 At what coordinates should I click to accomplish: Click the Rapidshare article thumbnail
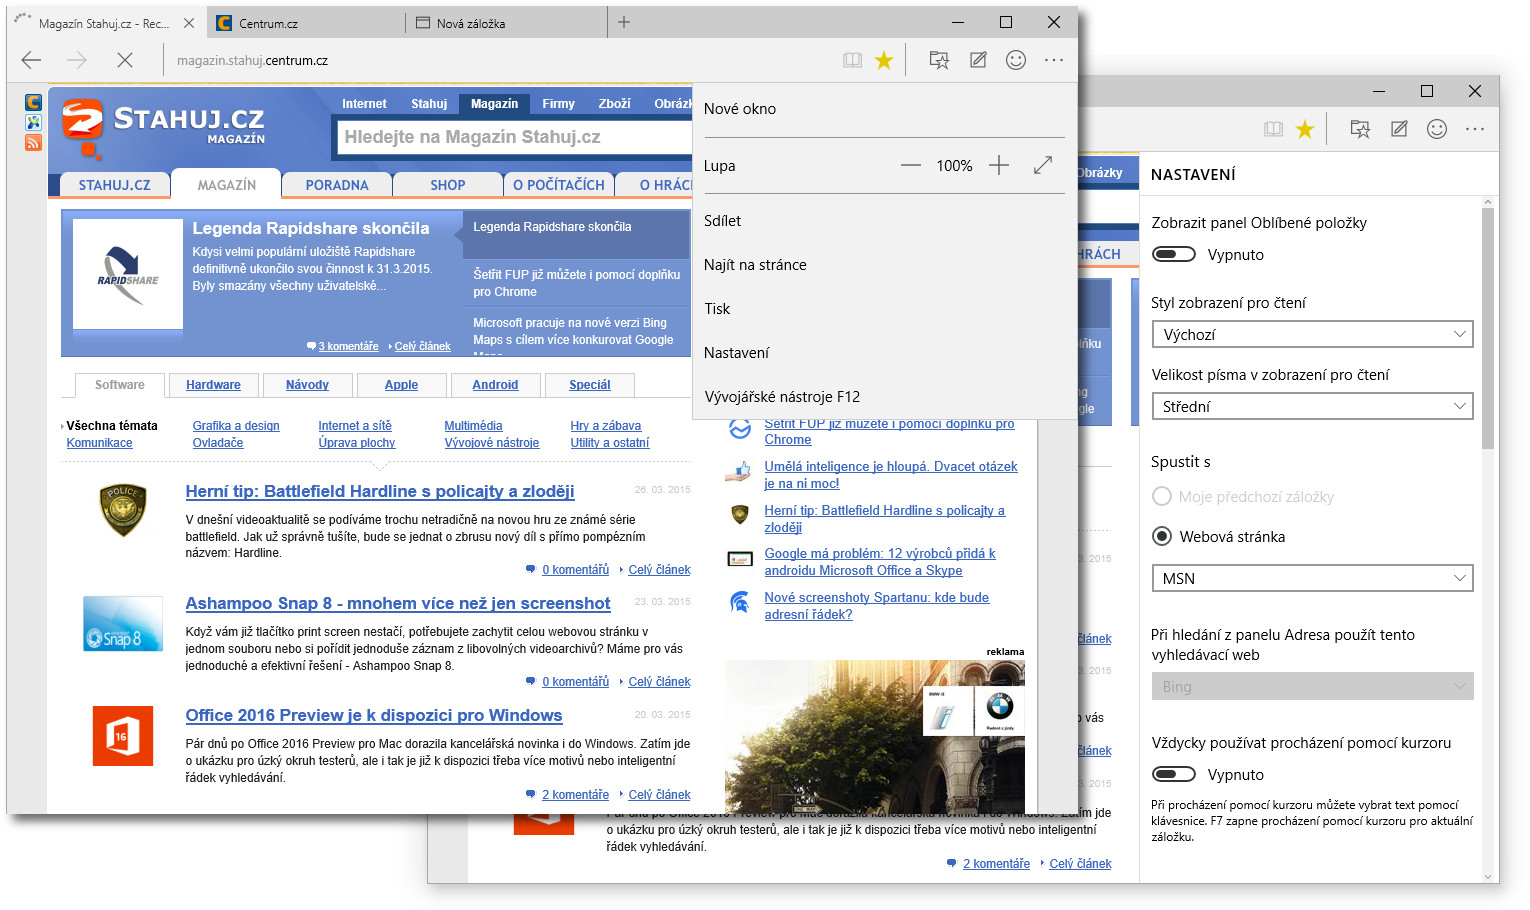pyautogui.click(x=128, y=274)
